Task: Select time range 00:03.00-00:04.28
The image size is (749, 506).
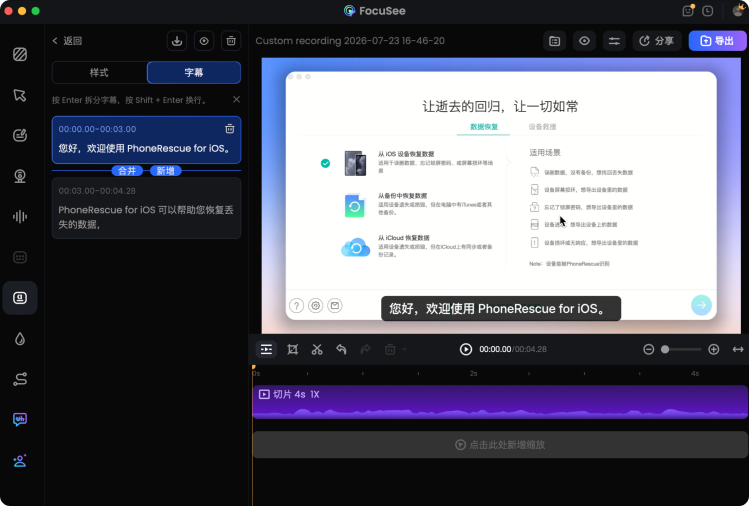Action: pos(97,191)
